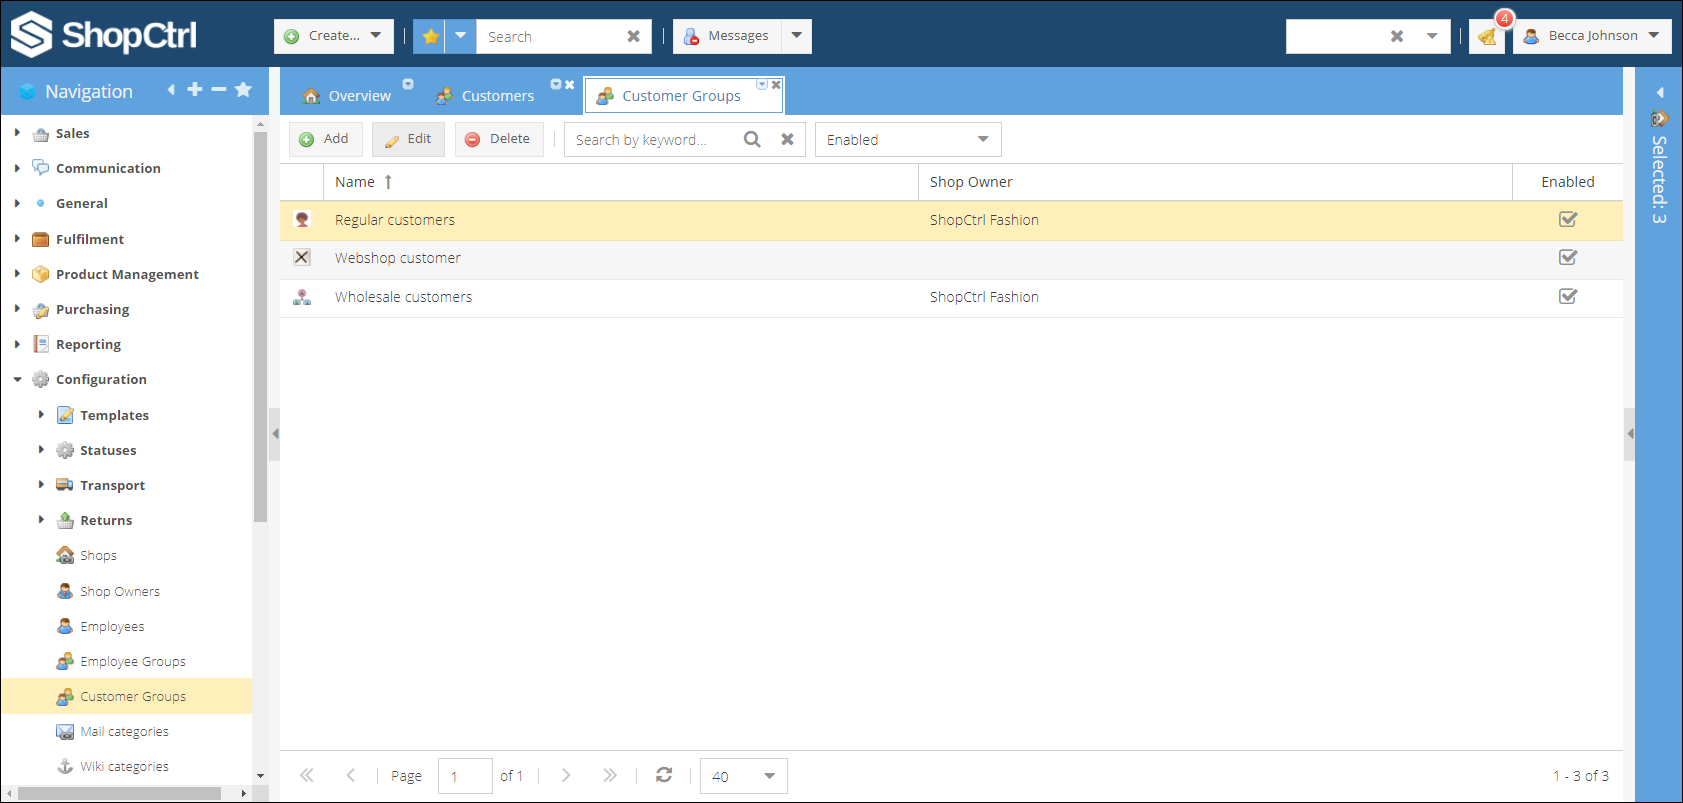
Task: Collapse the right panel splitter arrow
Action: 1630,434
